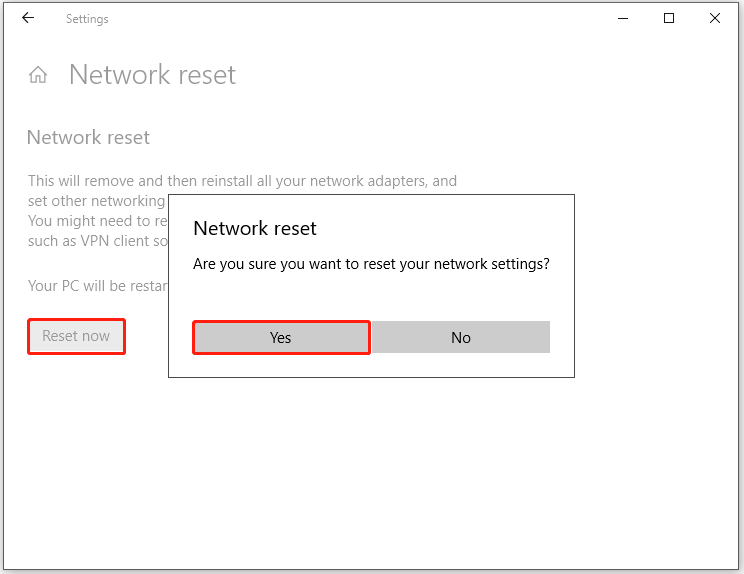The height and width of the screenshot is (574, 744).
Task: Minimize the Settings window
Action: [x=623, y=18]
